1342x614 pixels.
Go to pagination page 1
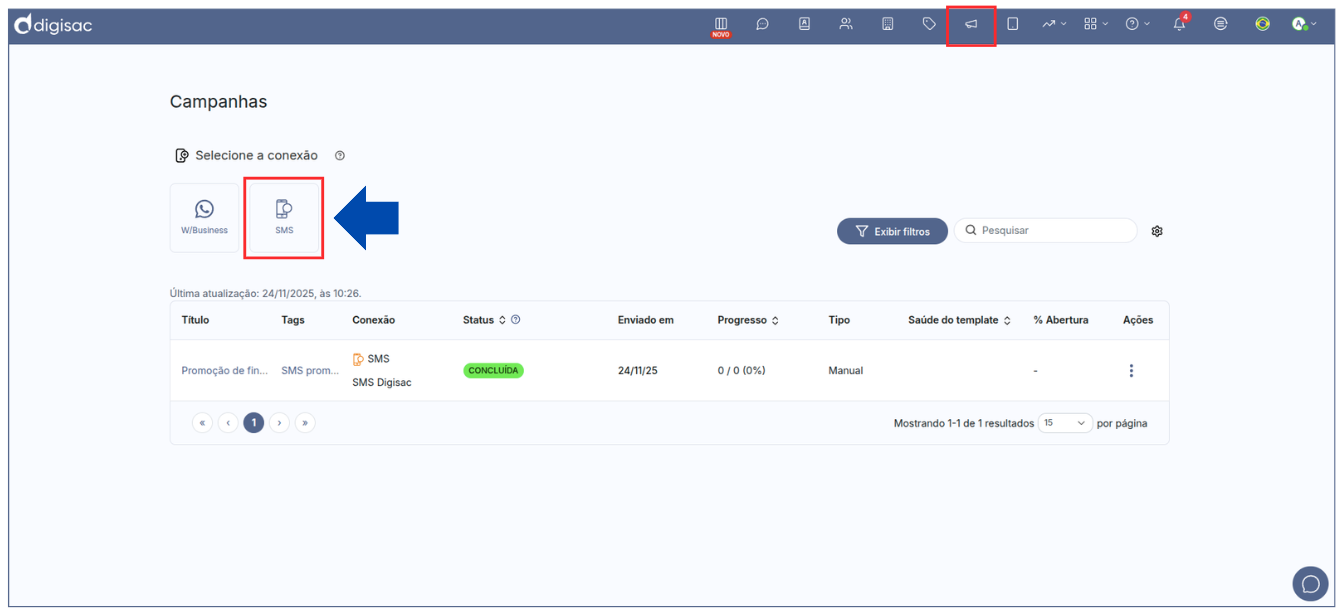point(254,423)
